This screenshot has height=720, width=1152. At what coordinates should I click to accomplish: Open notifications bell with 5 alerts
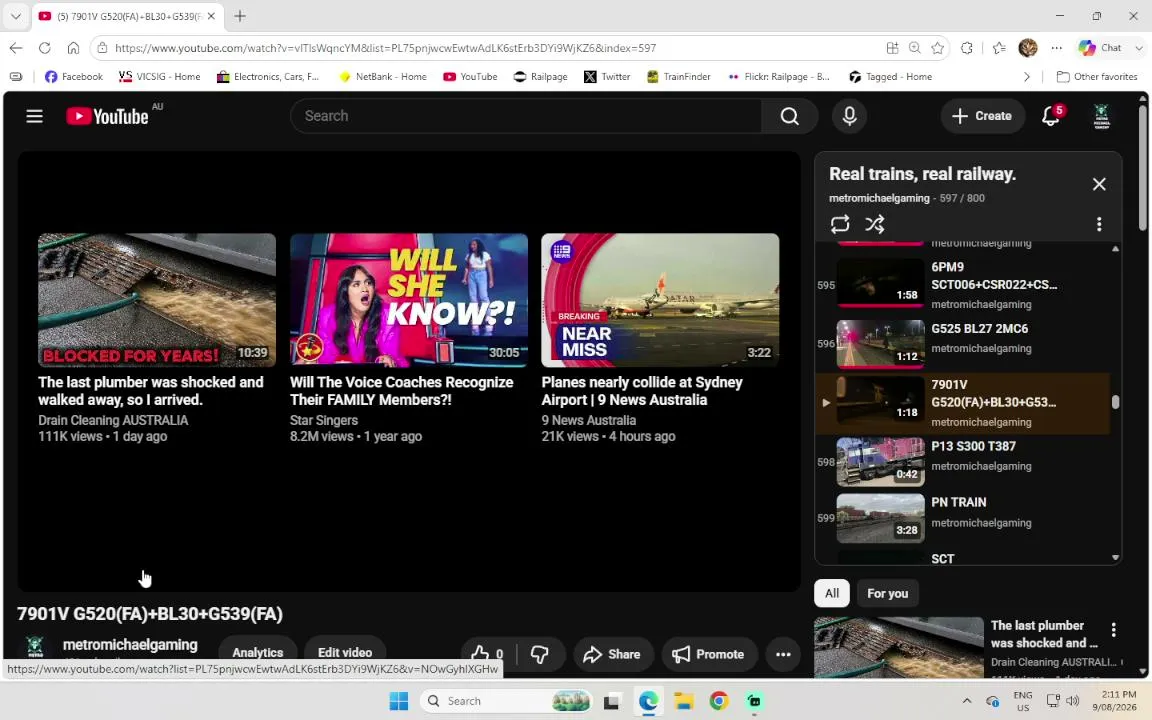1051,116
